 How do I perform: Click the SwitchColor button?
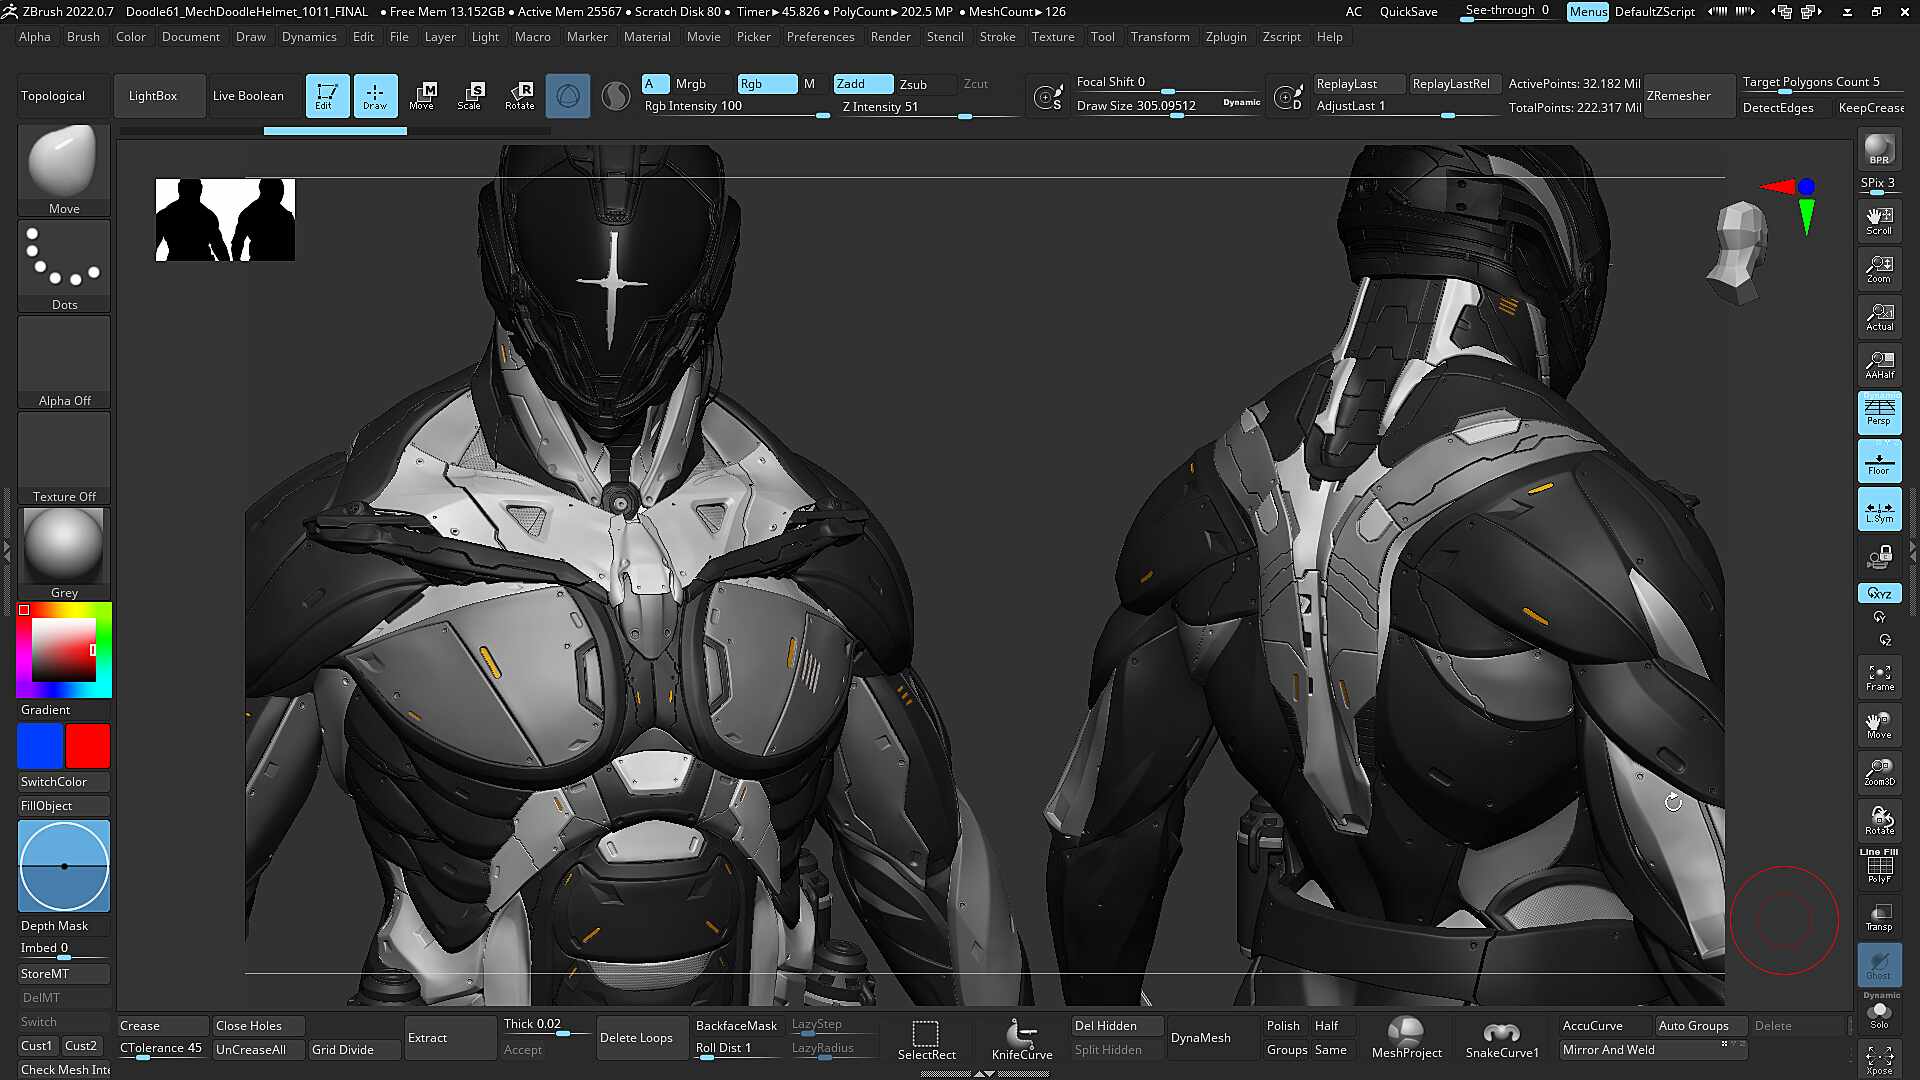(x=64, y=782)
